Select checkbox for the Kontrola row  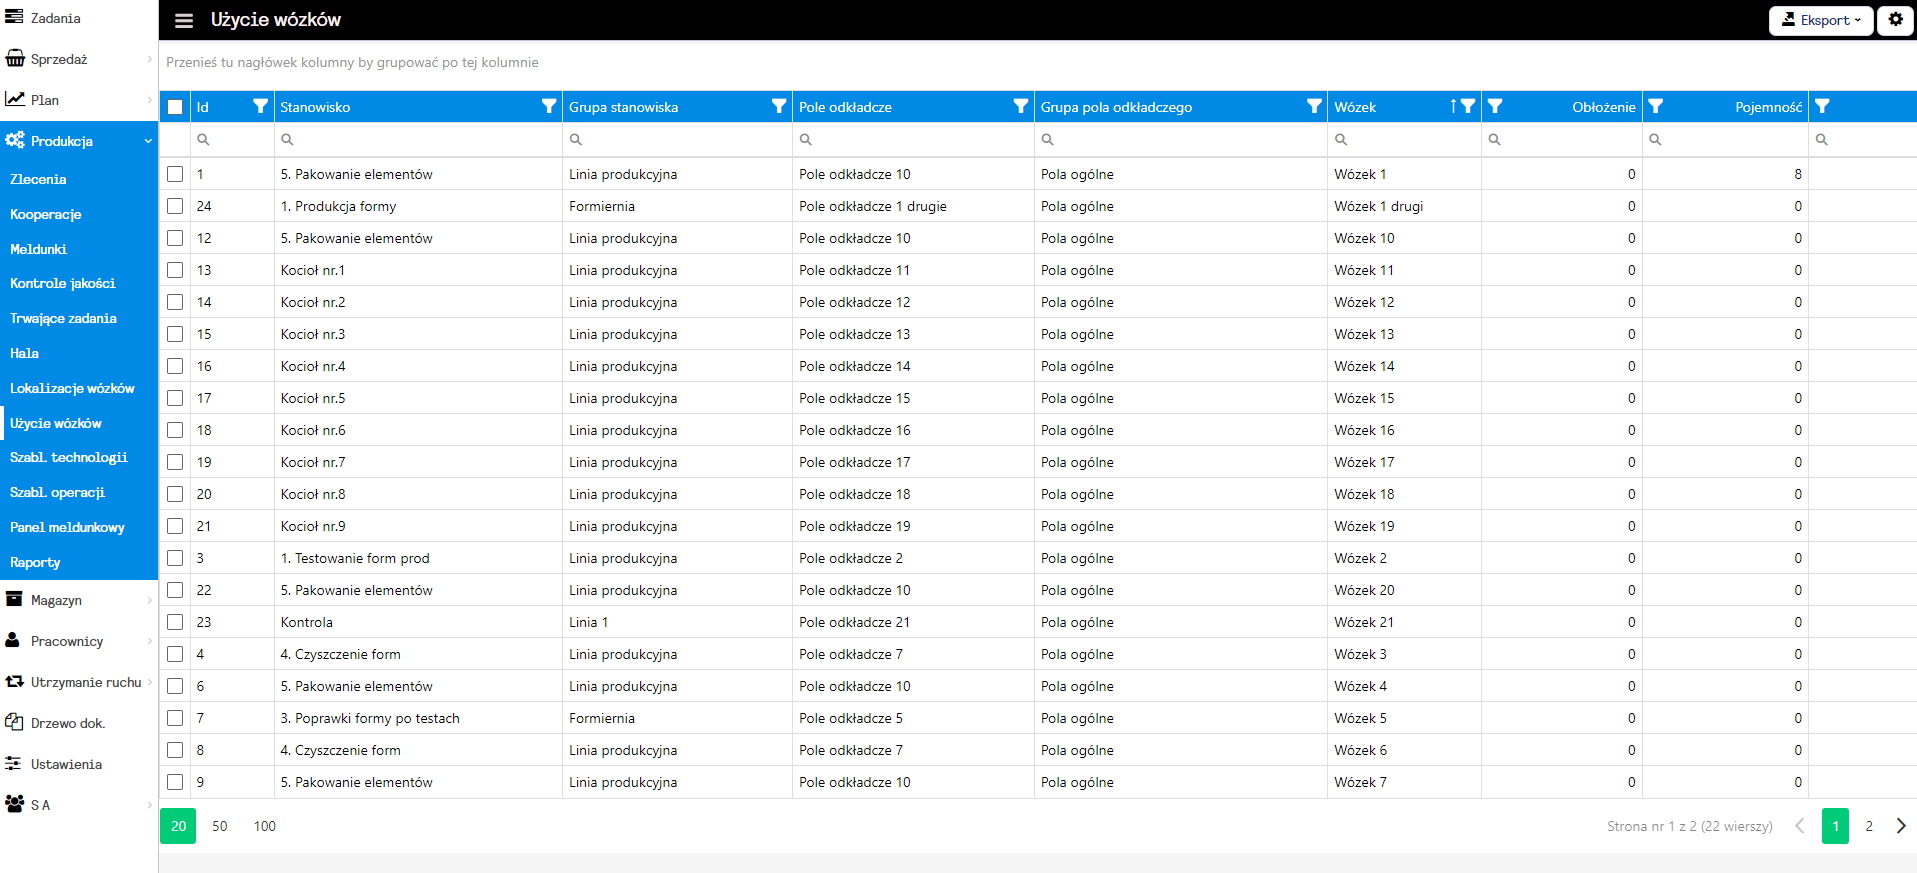[175, 622]
